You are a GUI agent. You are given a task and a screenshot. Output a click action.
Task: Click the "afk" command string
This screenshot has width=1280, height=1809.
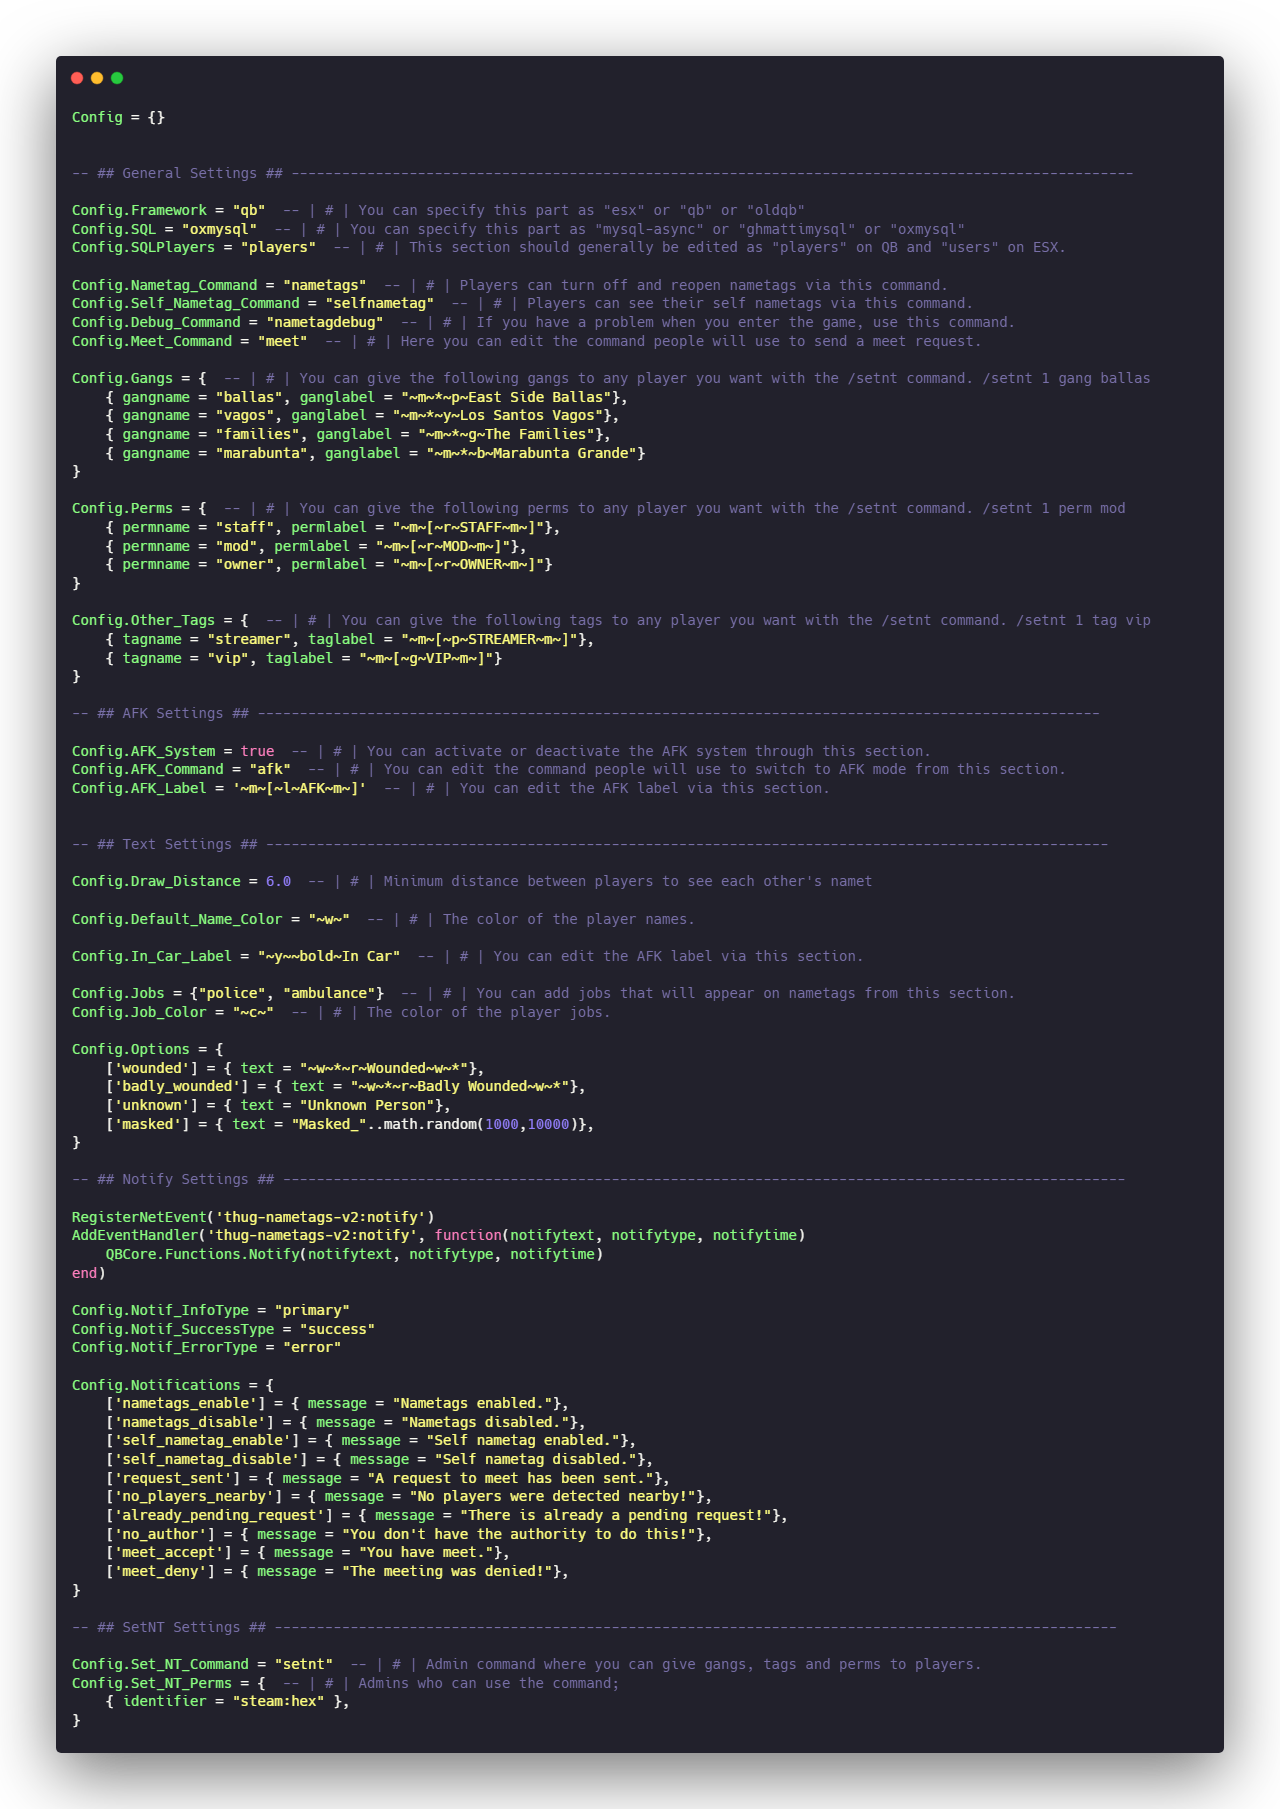click(x=270, y=769)
